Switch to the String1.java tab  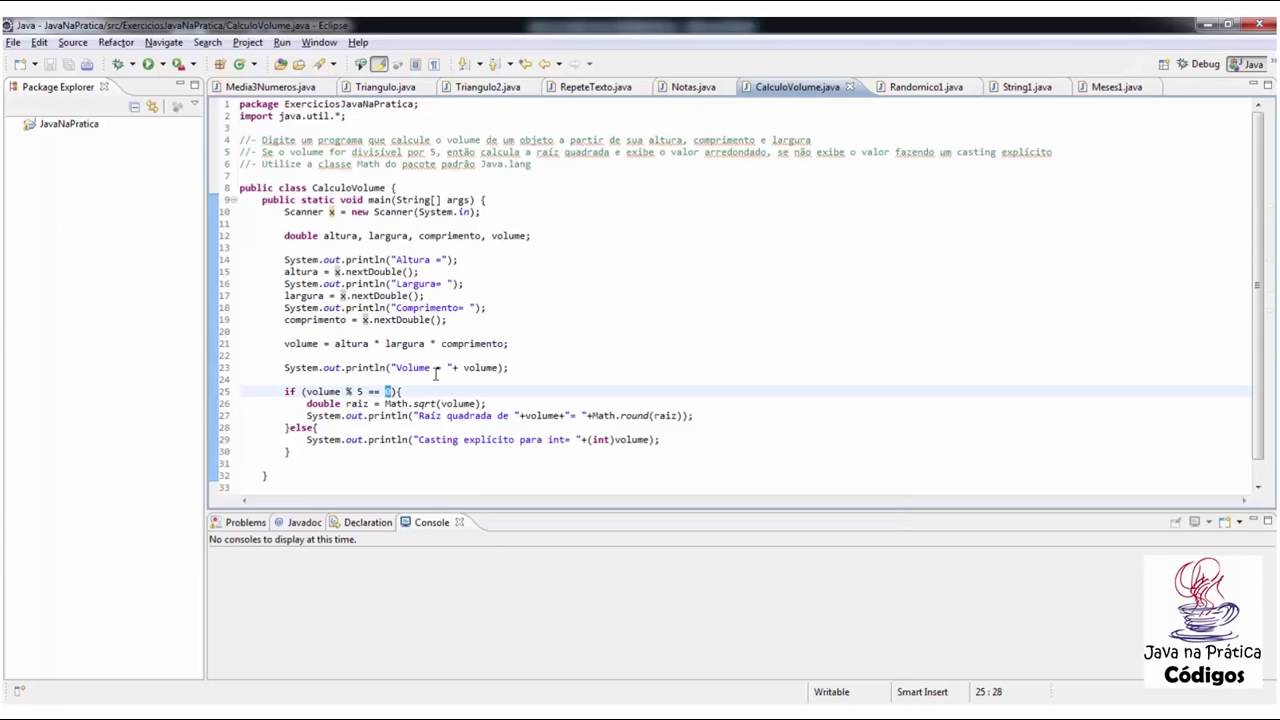point(1021,87)
